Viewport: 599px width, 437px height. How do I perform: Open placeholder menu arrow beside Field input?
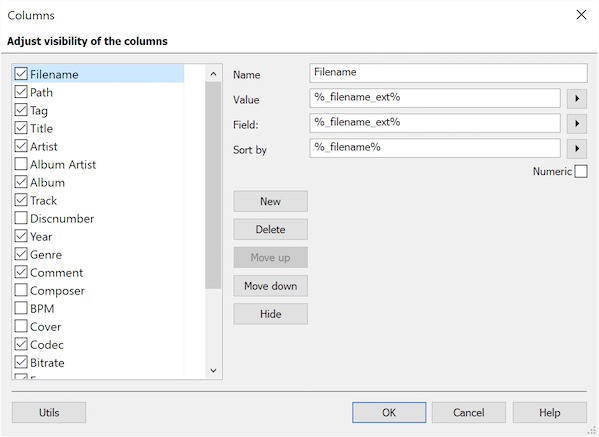(577, 124)
